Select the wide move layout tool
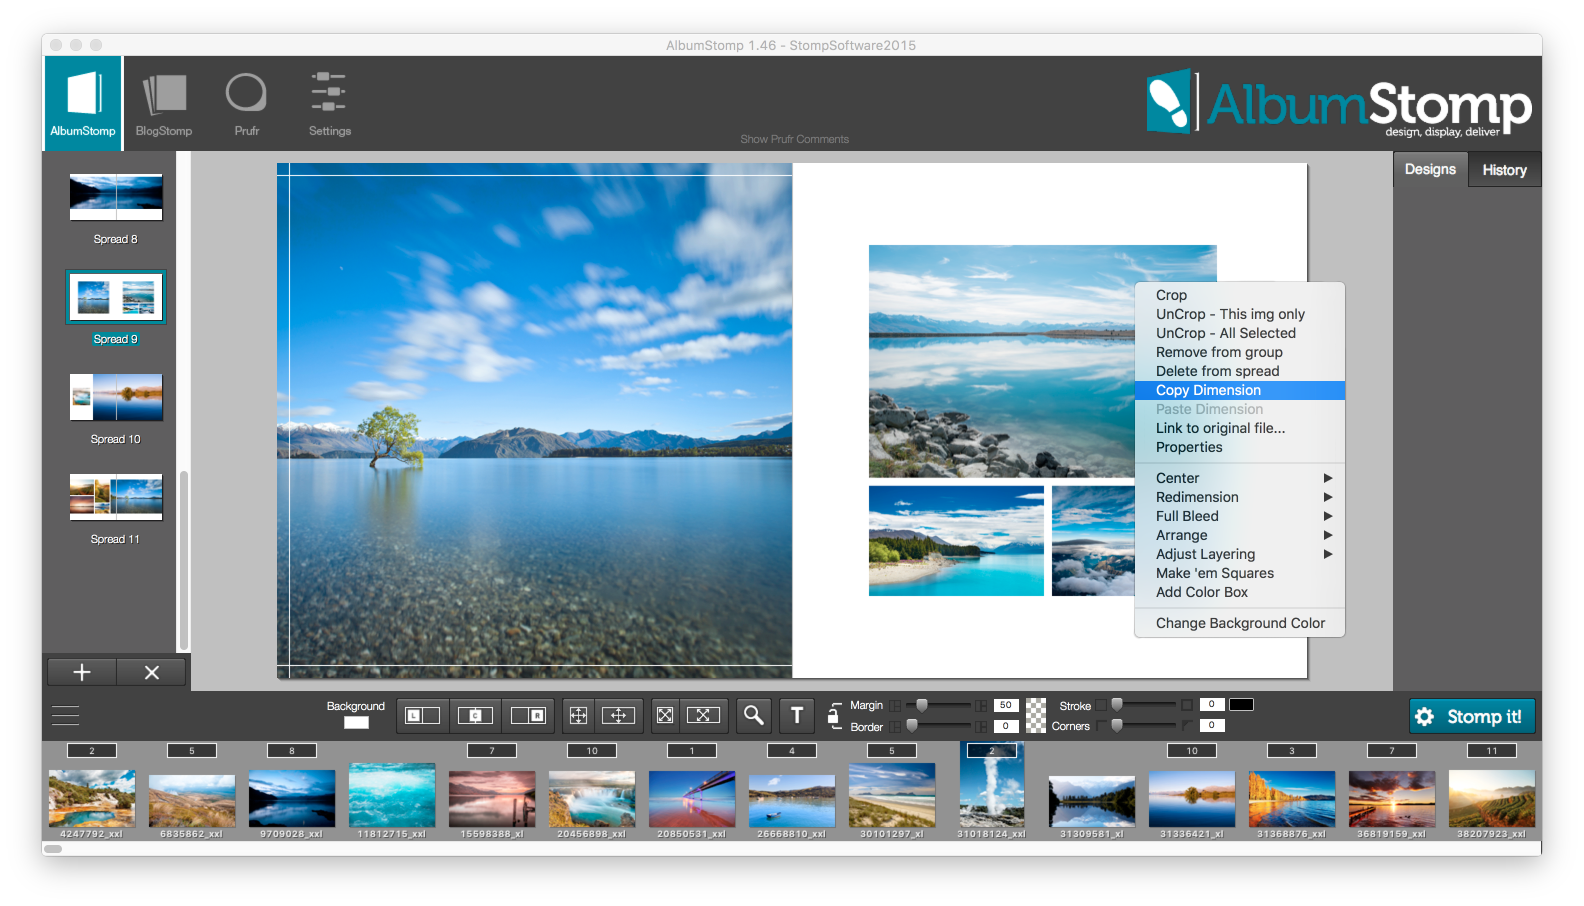The height and width of the screenshot is (906, 1584). (618, 715)
